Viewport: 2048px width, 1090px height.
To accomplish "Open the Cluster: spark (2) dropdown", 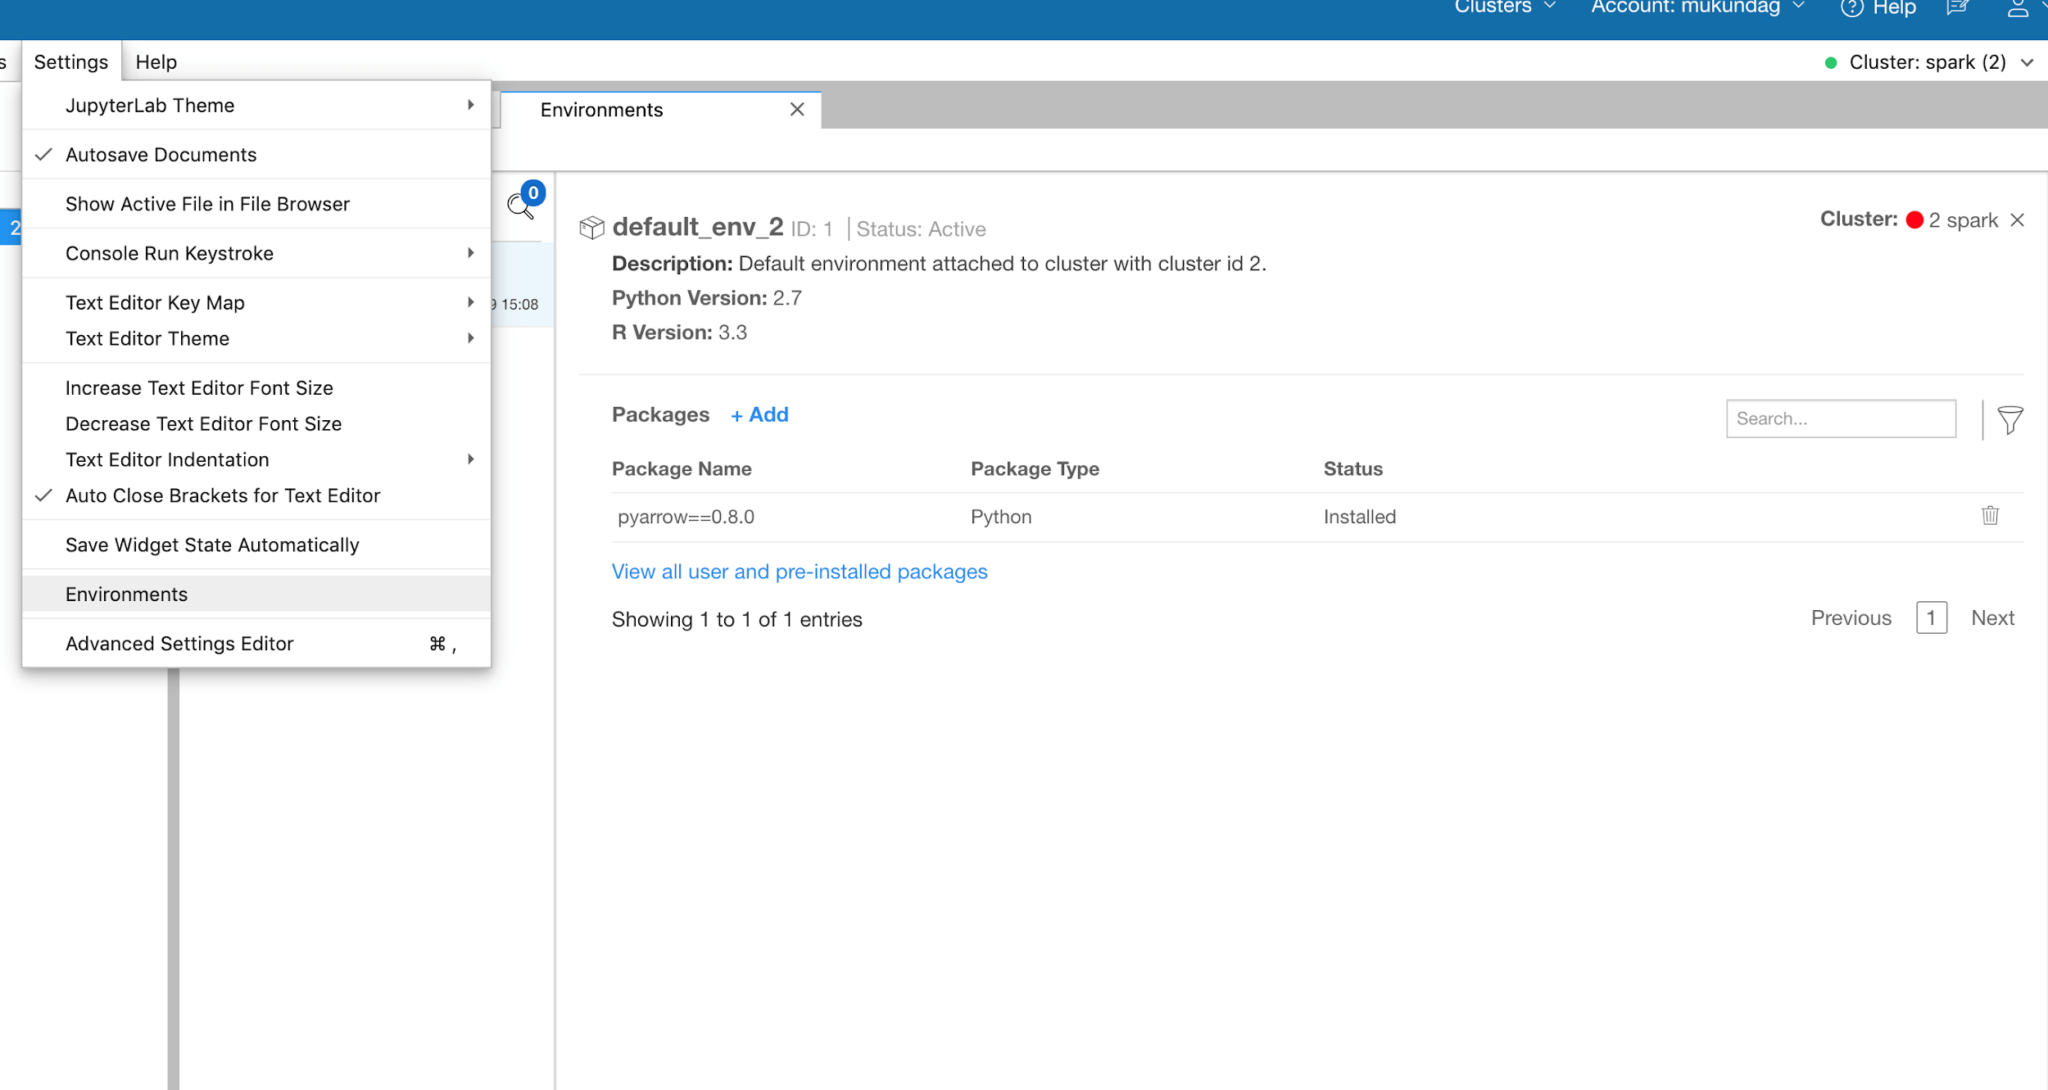I will 1940,62.
